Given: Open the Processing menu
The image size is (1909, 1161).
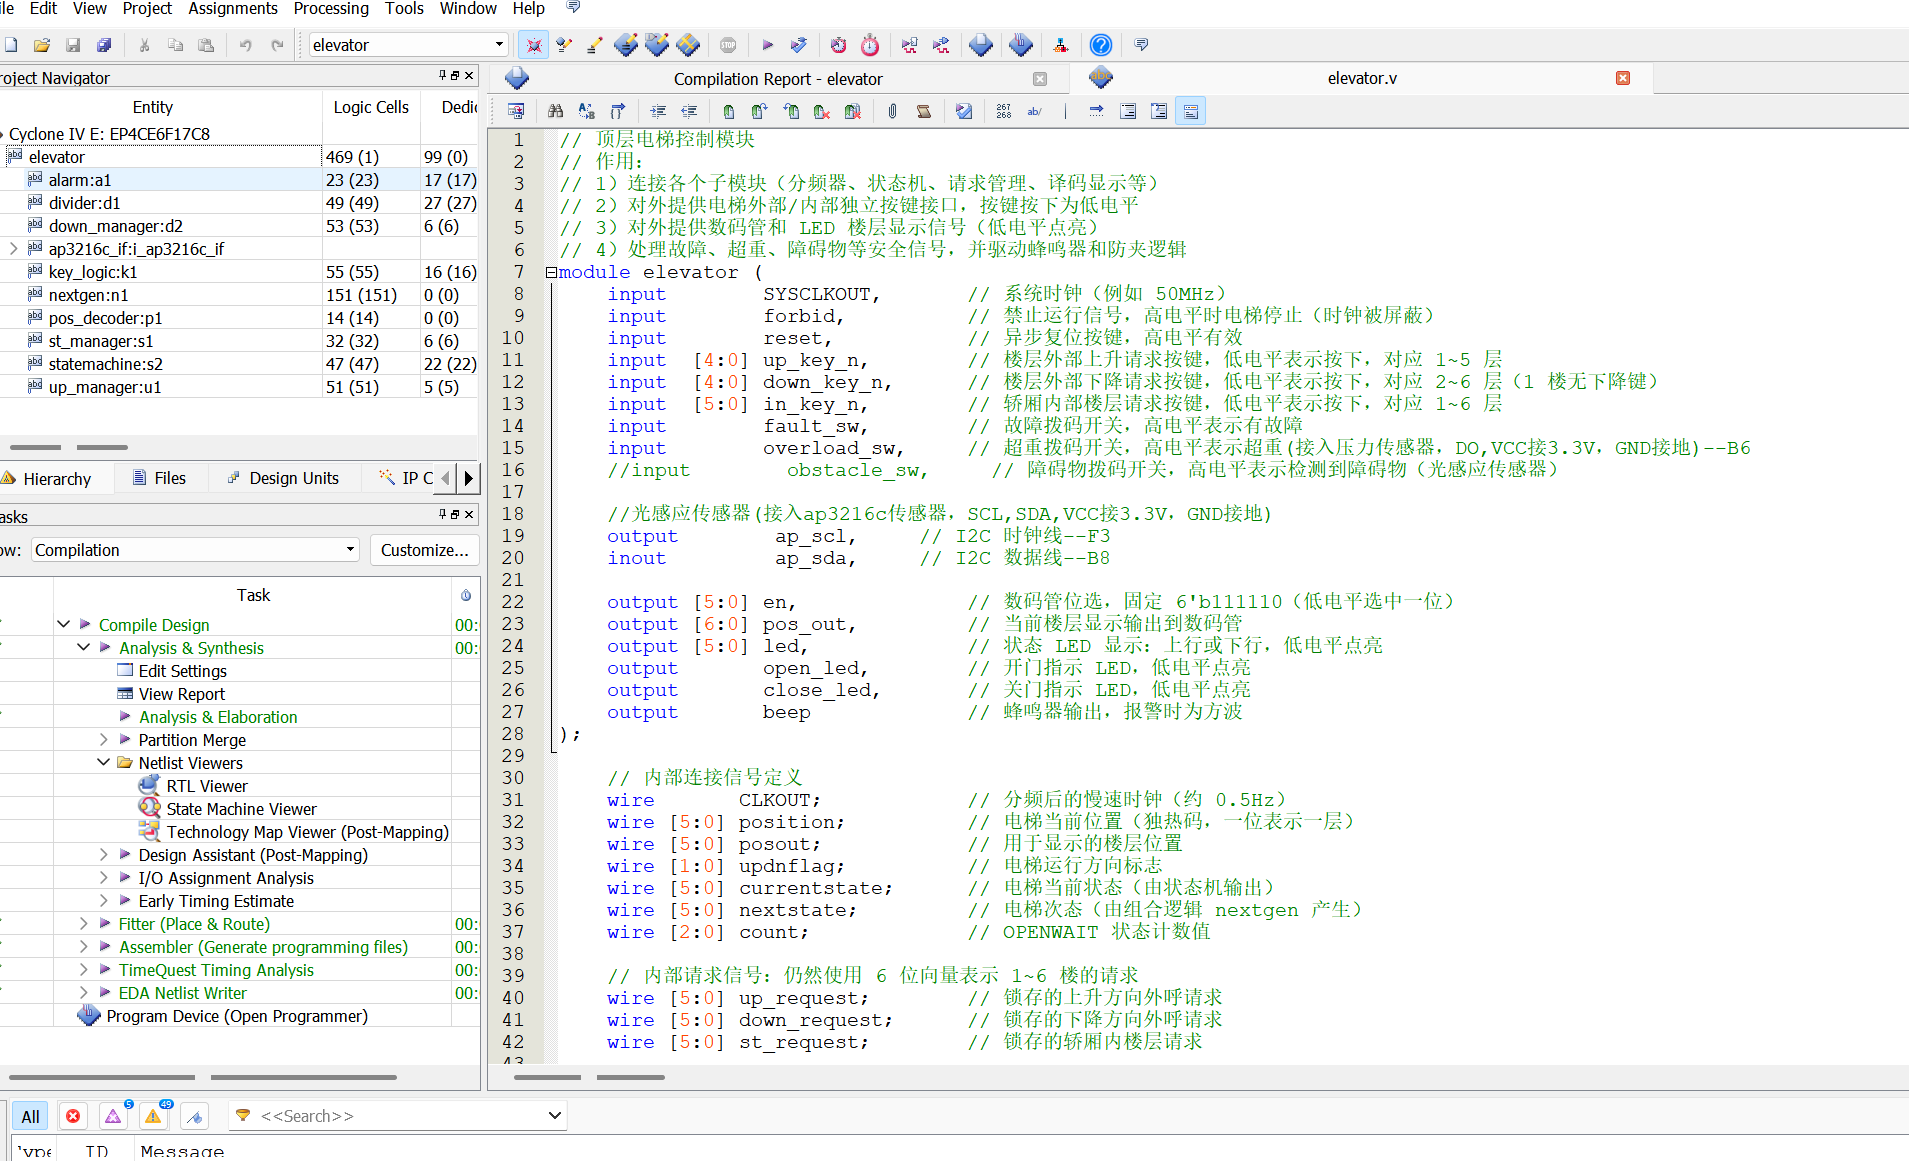Looking at the screenshot, I should (x=331, y=9).
